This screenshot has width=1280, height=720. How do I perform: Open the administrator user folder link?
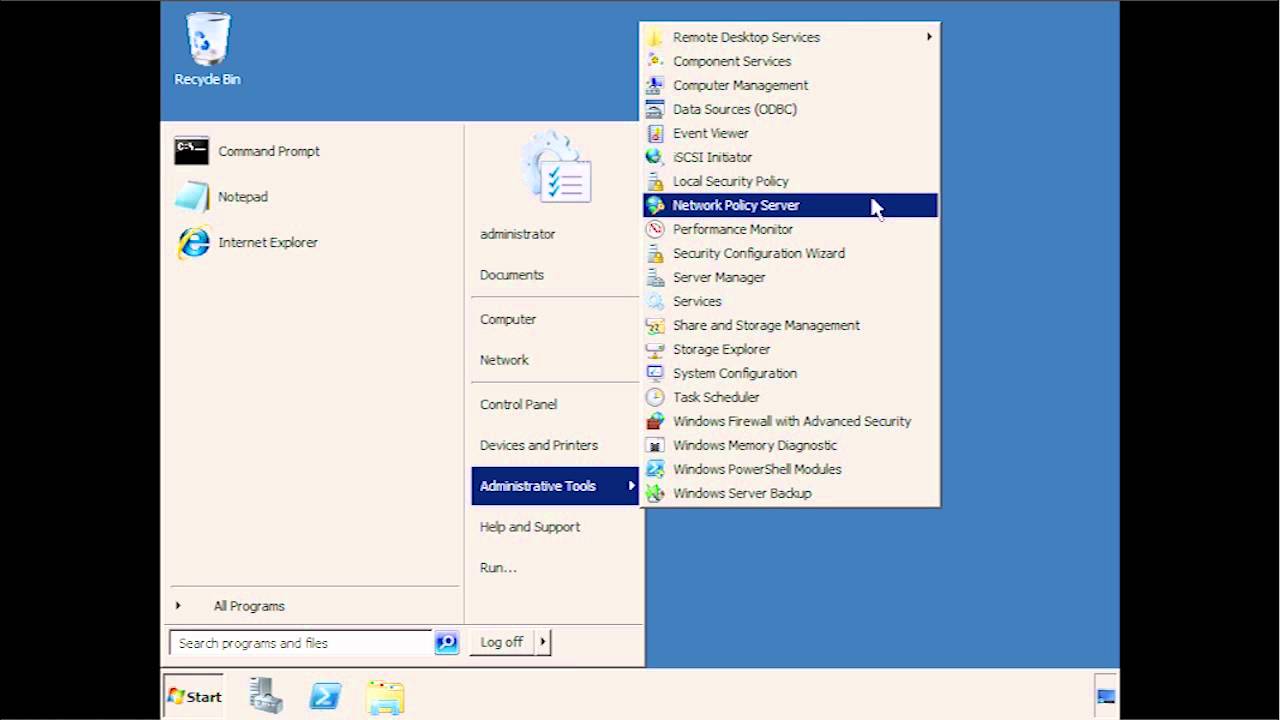click(x=517, y=234)
